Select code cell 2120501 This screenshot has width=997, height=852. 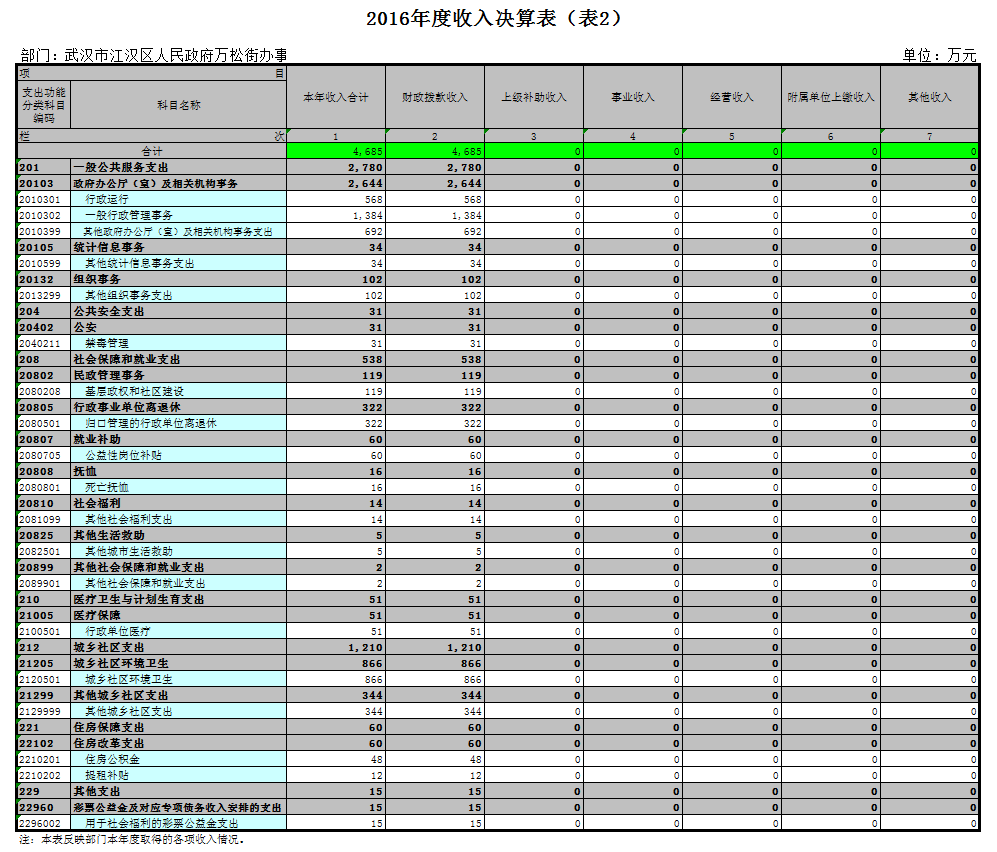click(44, 679)
